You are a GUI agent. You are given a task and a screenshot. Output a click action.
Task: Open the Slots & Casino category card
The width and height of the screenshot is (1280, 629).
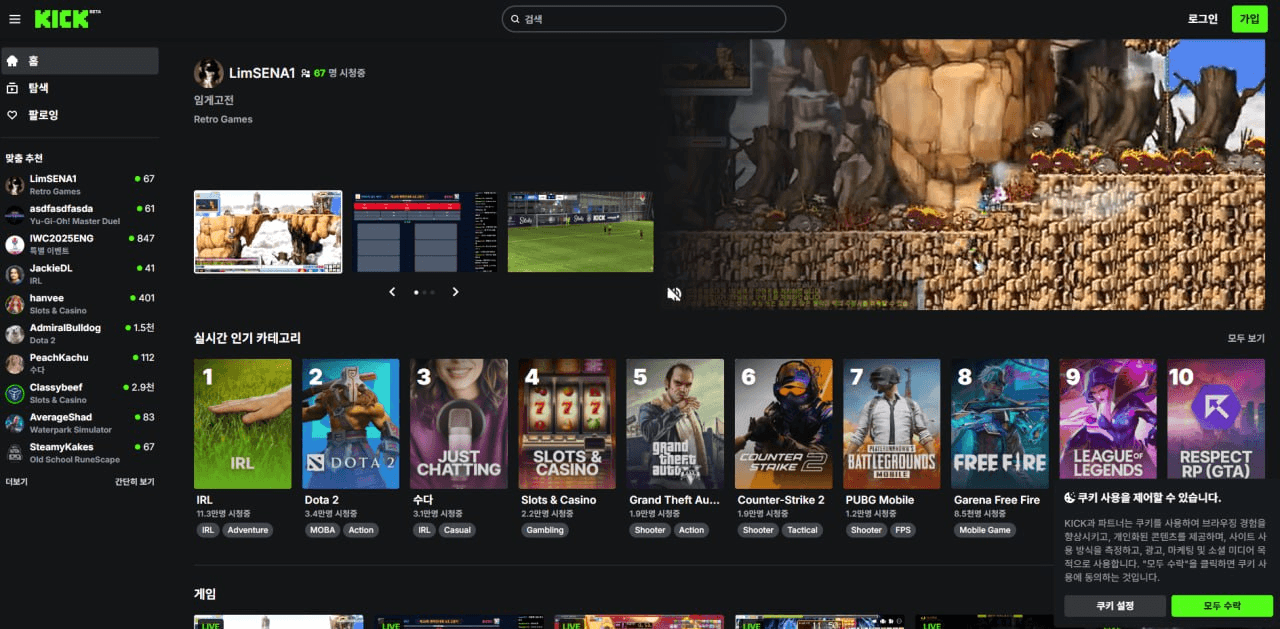point(567,424)
